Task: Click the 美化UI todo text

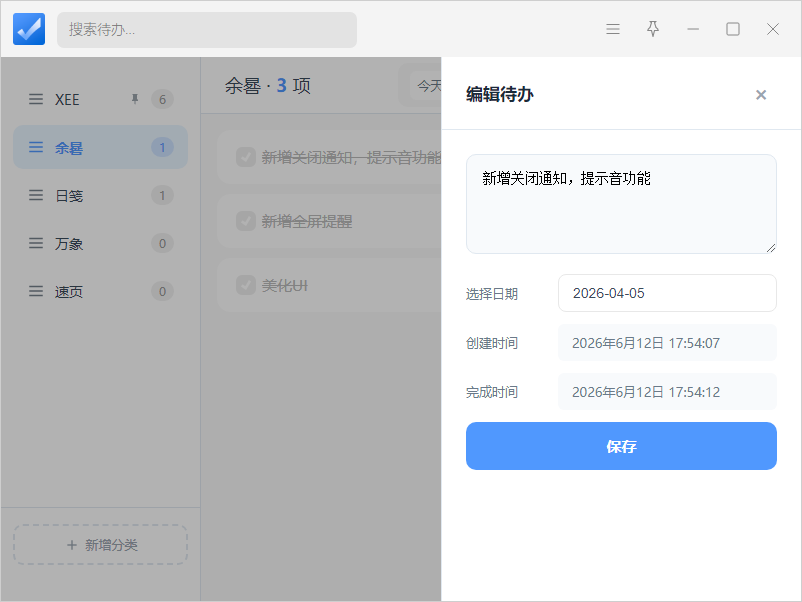Action: (285, 285)
